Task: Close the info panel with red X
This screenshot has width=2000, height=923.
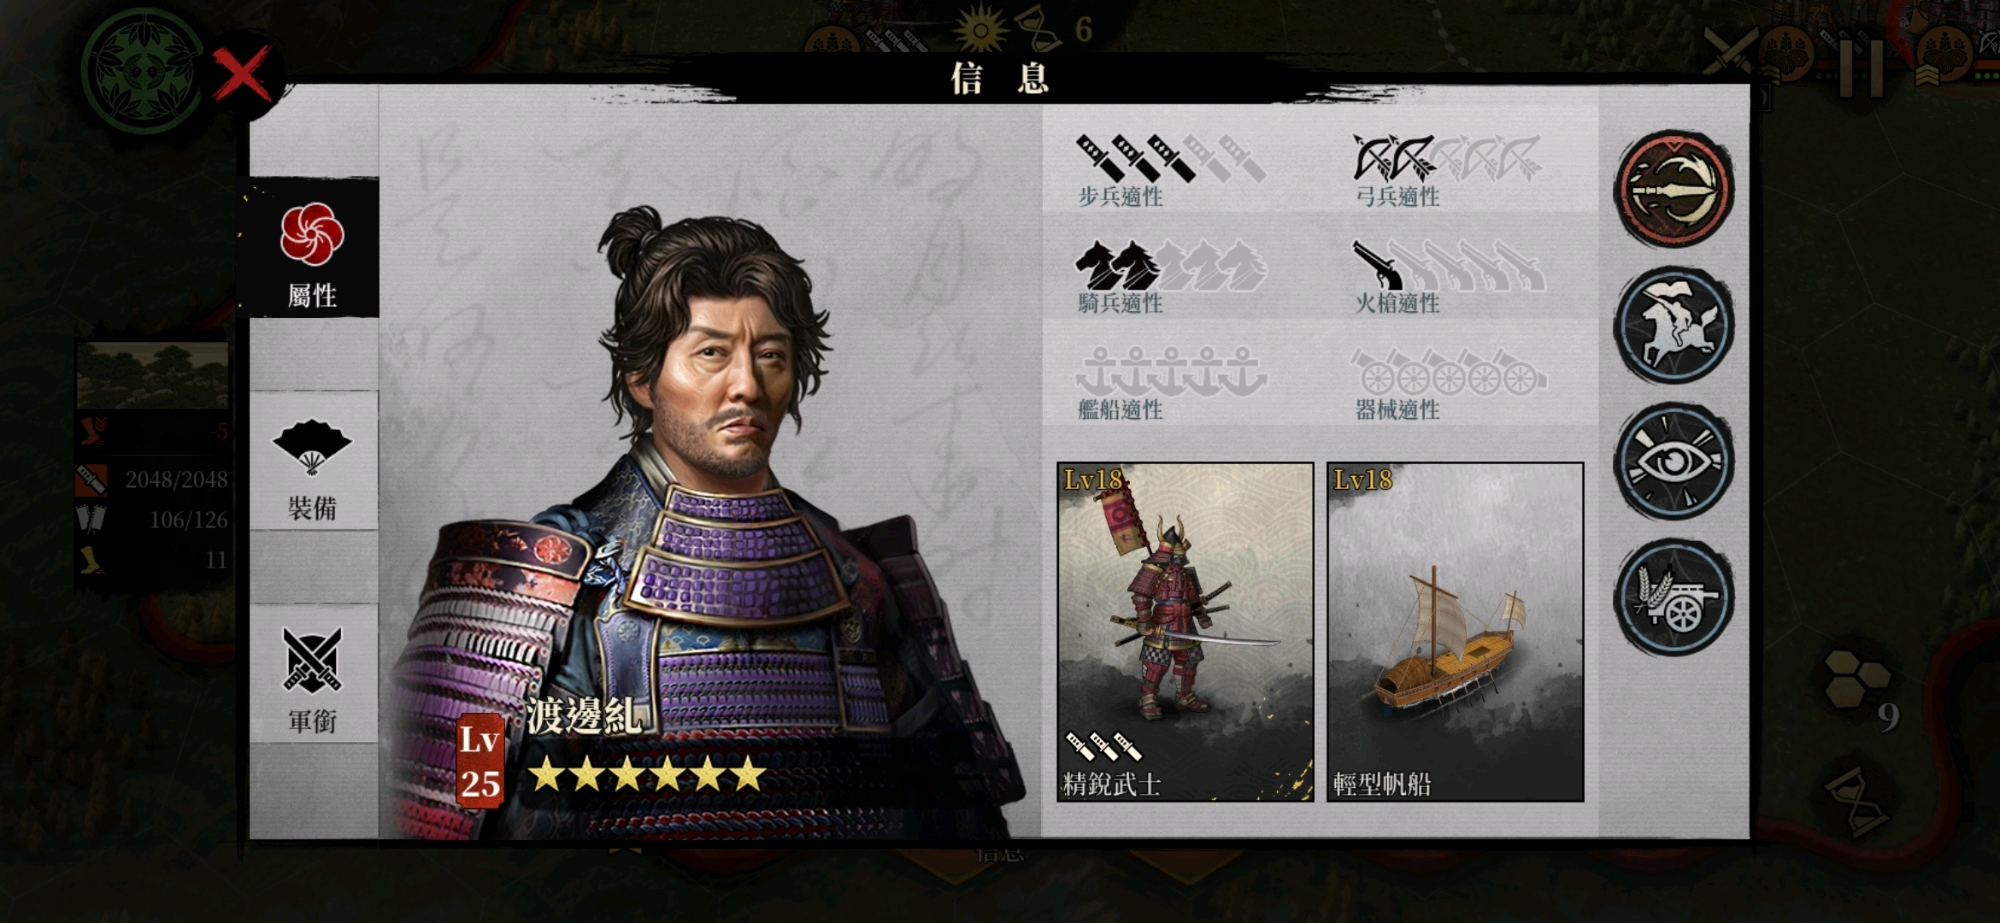Action: coord(242,76)
